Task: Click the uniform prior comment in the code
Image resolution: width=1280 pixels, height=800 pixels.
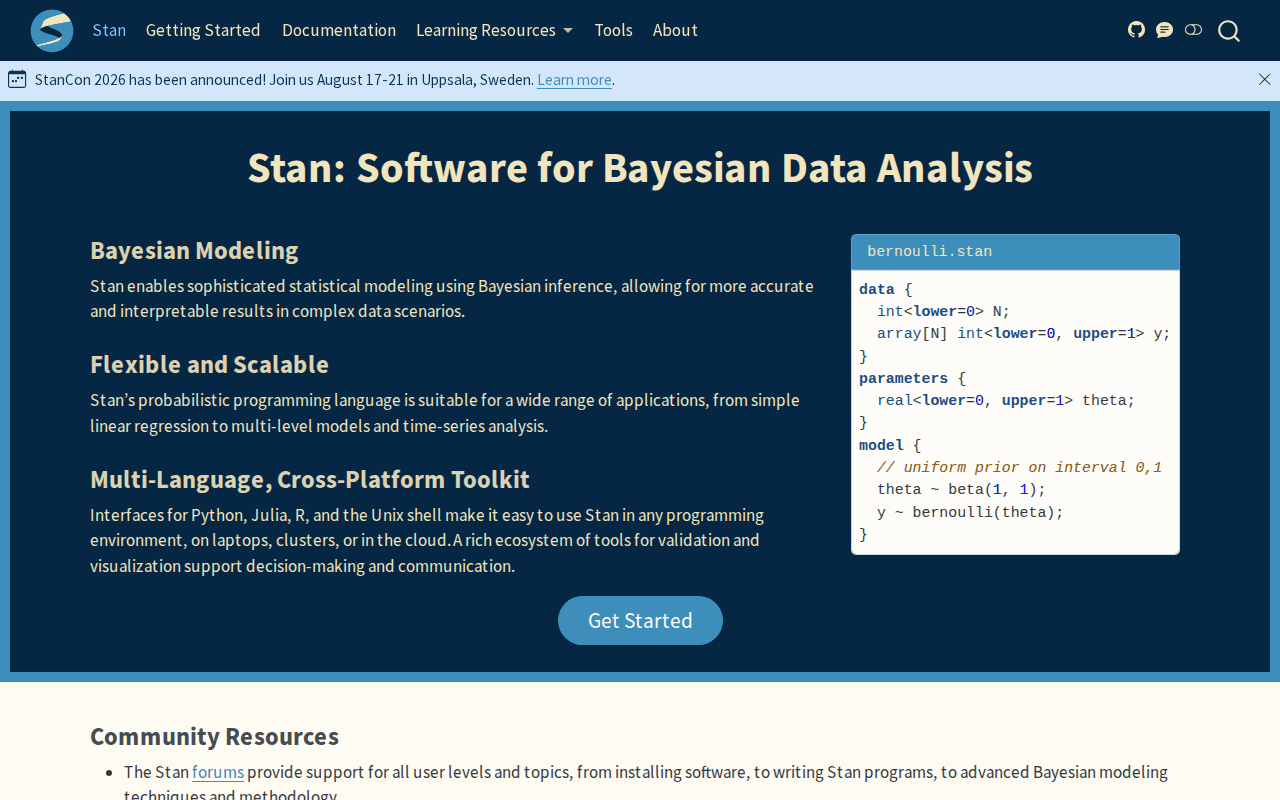Action: (x=1019, y=467)
